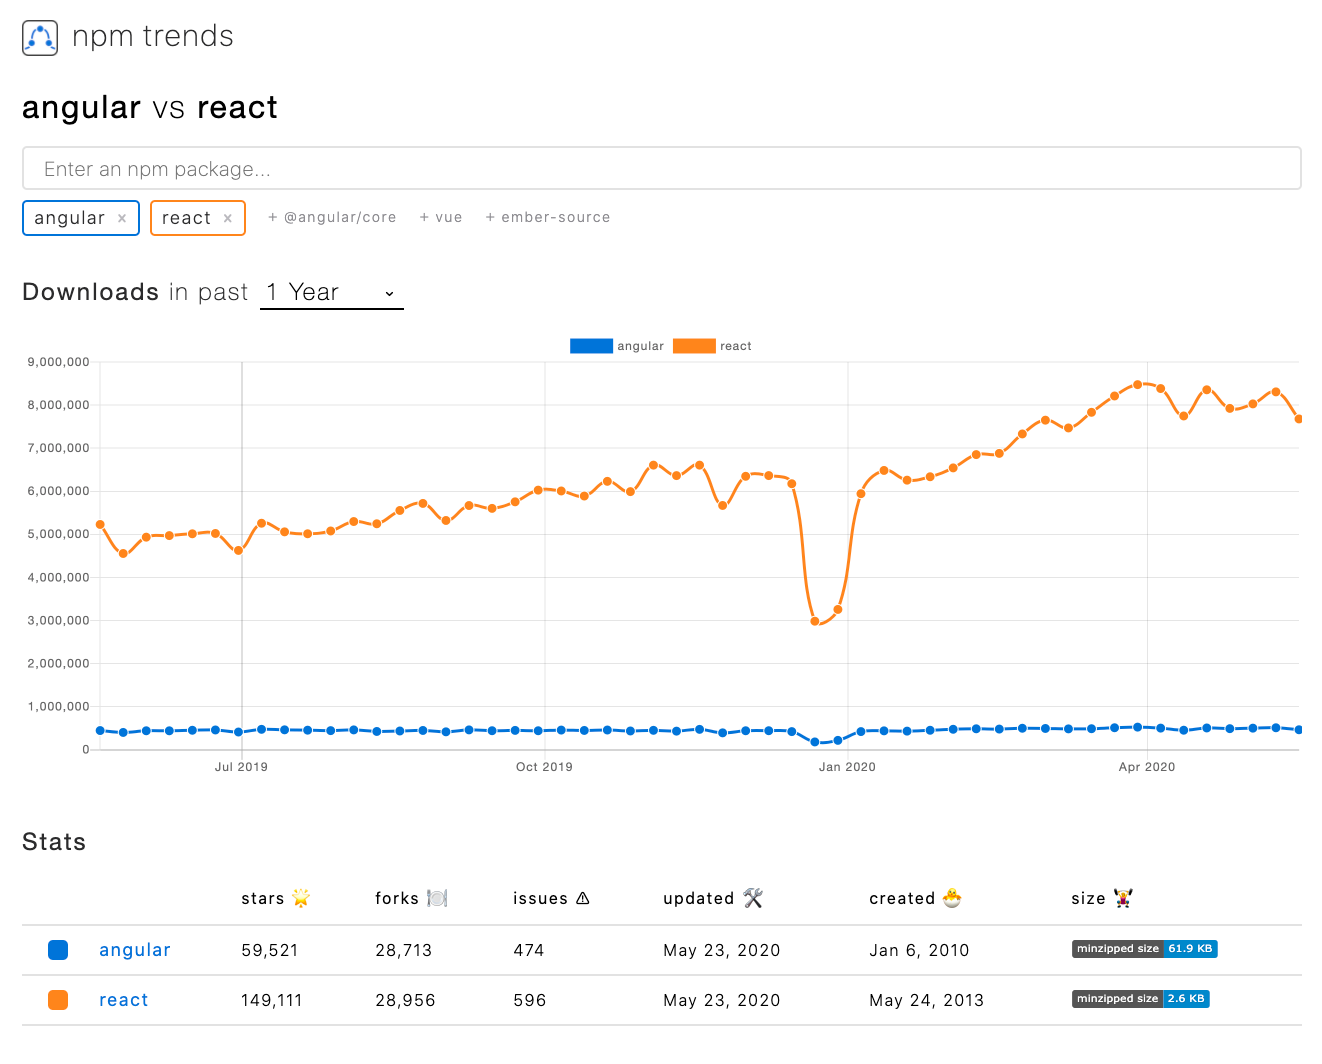
Task: Open the 1 Year time range dropdown
Action: pos(331,292)
